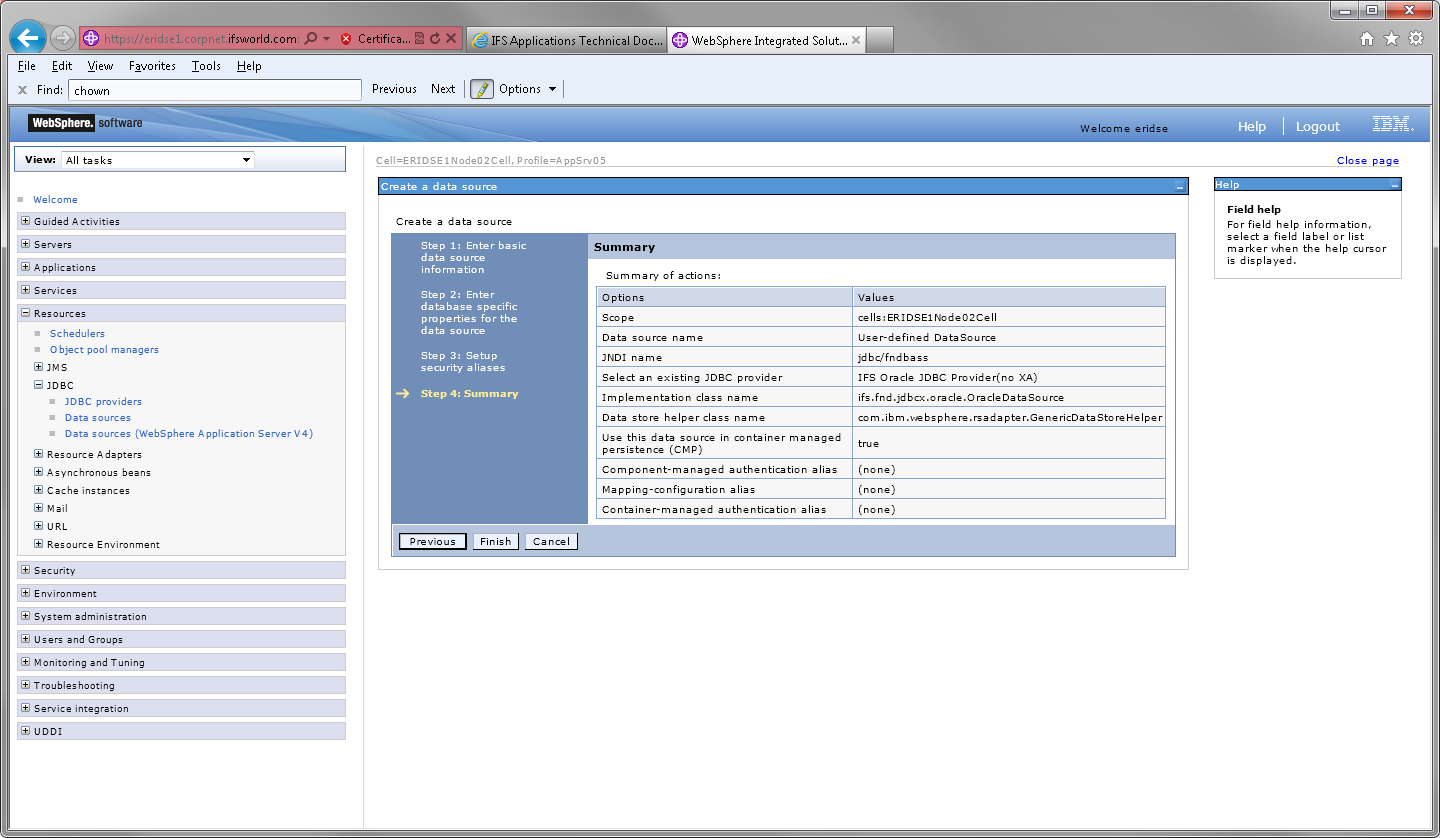This screenshot has width=1440, height=838.
Task: Click the find highlight pencil icon
Action: pos(482,89)
